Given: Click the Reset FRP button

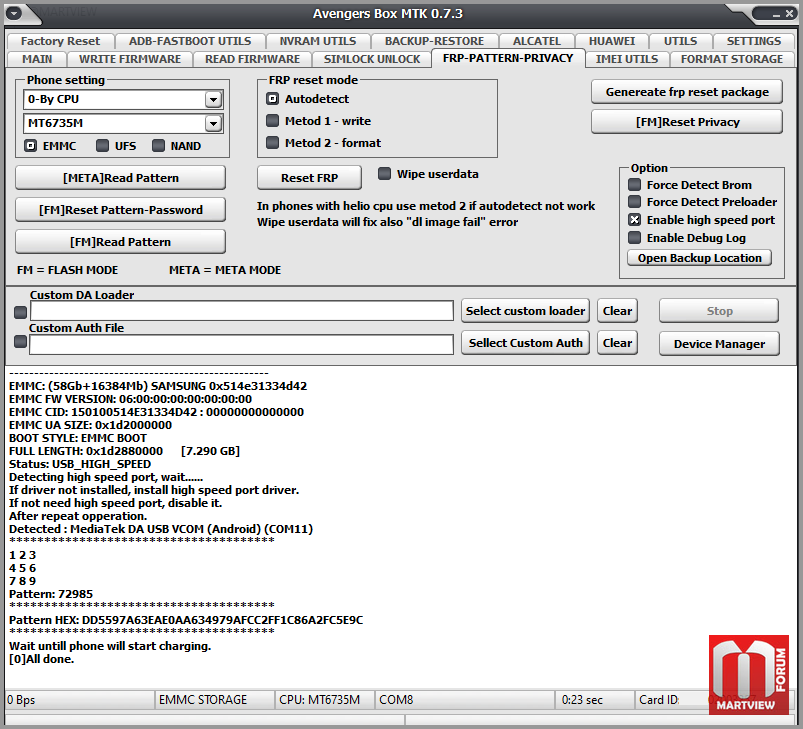Looking at the screenshot, I should 309,178.
